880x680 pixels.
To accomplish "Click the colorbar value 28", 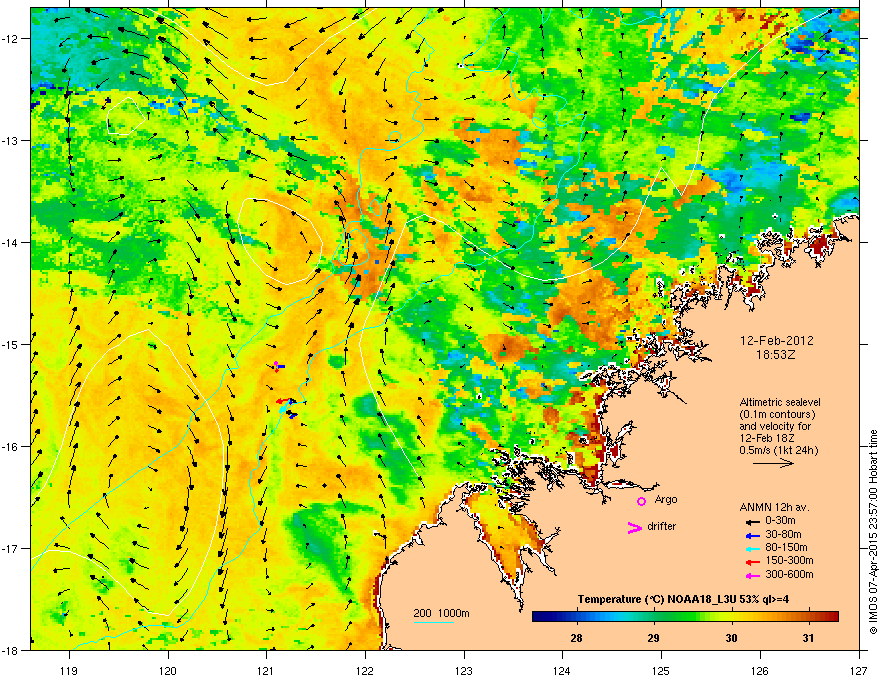I will coord(576,638).
